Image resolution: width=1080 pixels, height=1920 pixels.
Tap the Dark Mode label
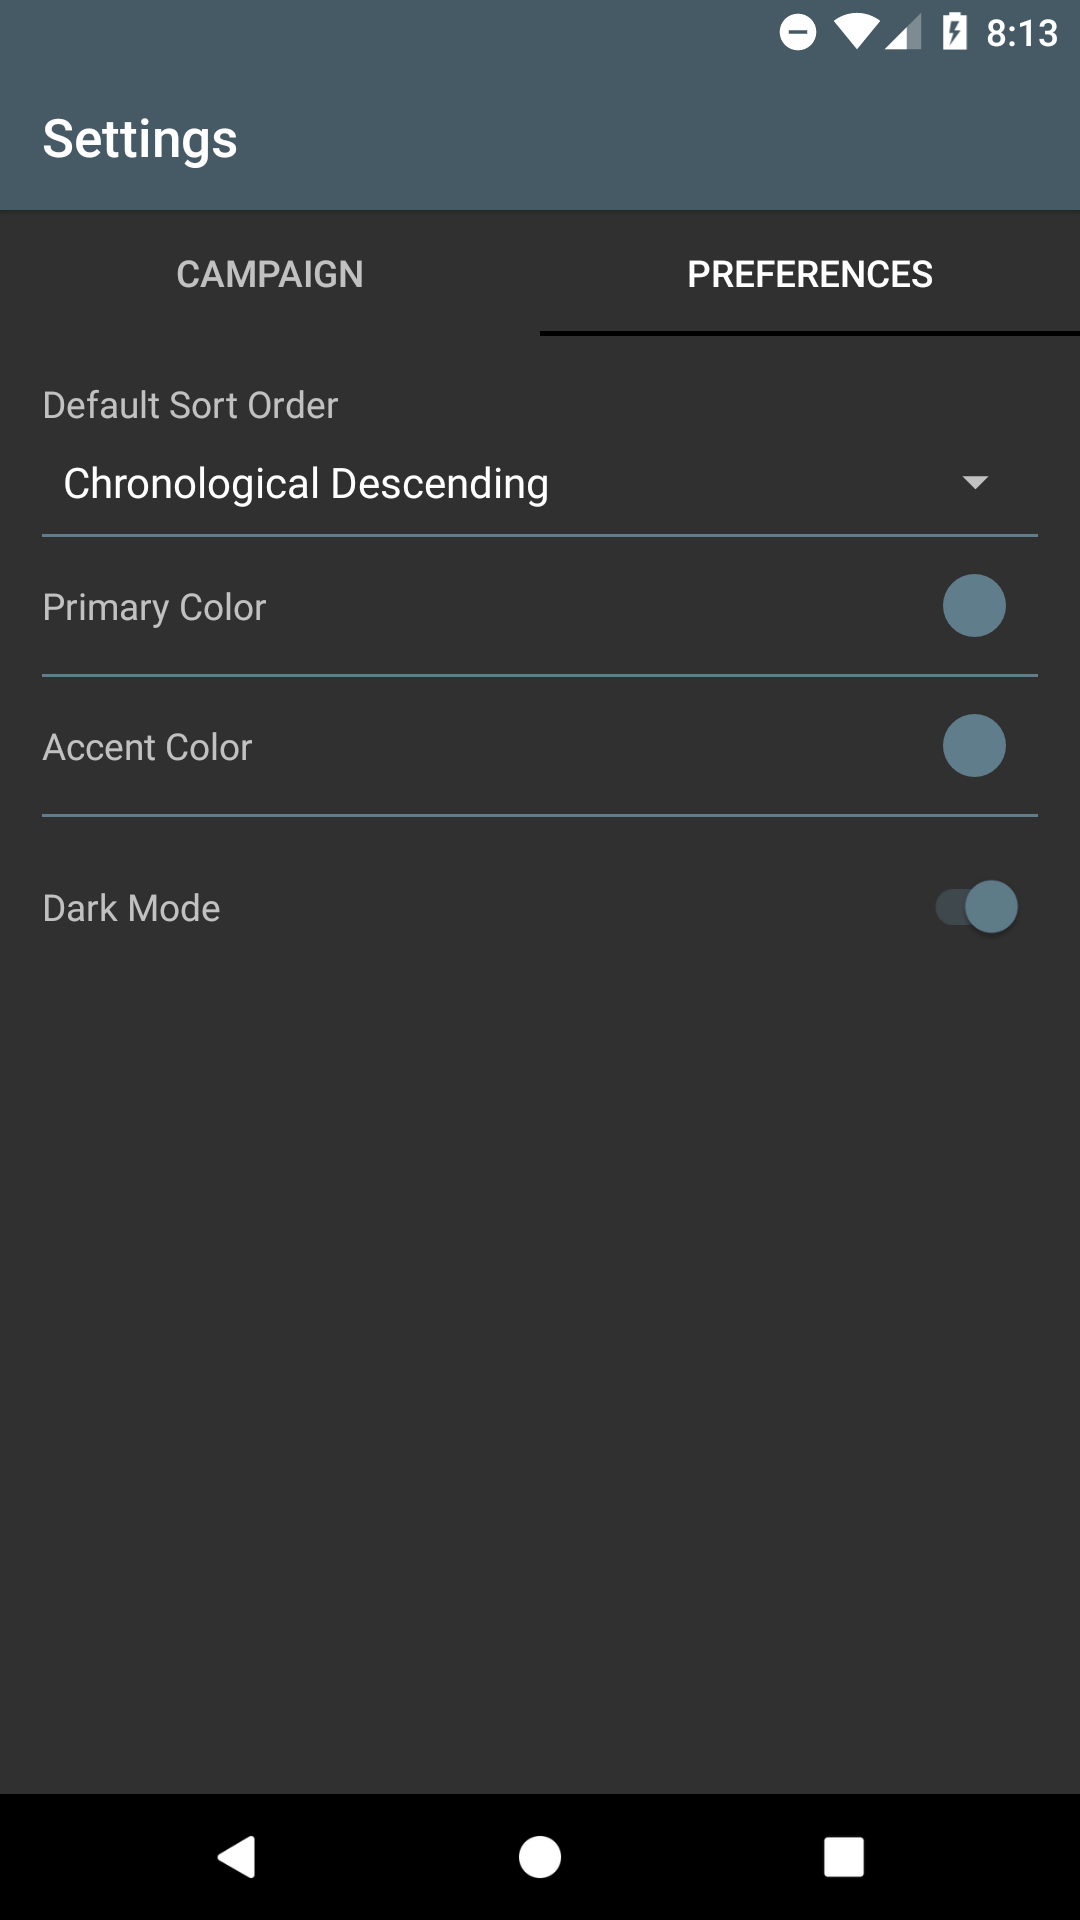click(132, 908)
